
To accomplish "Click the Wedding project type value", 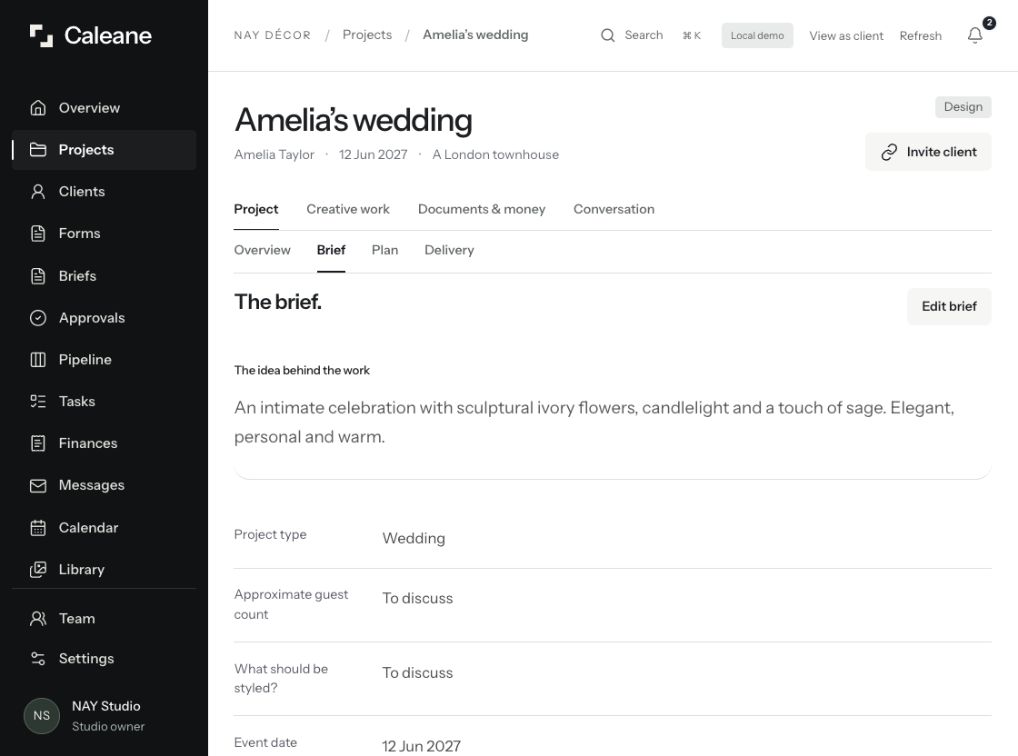I will (x=414, y=538).
